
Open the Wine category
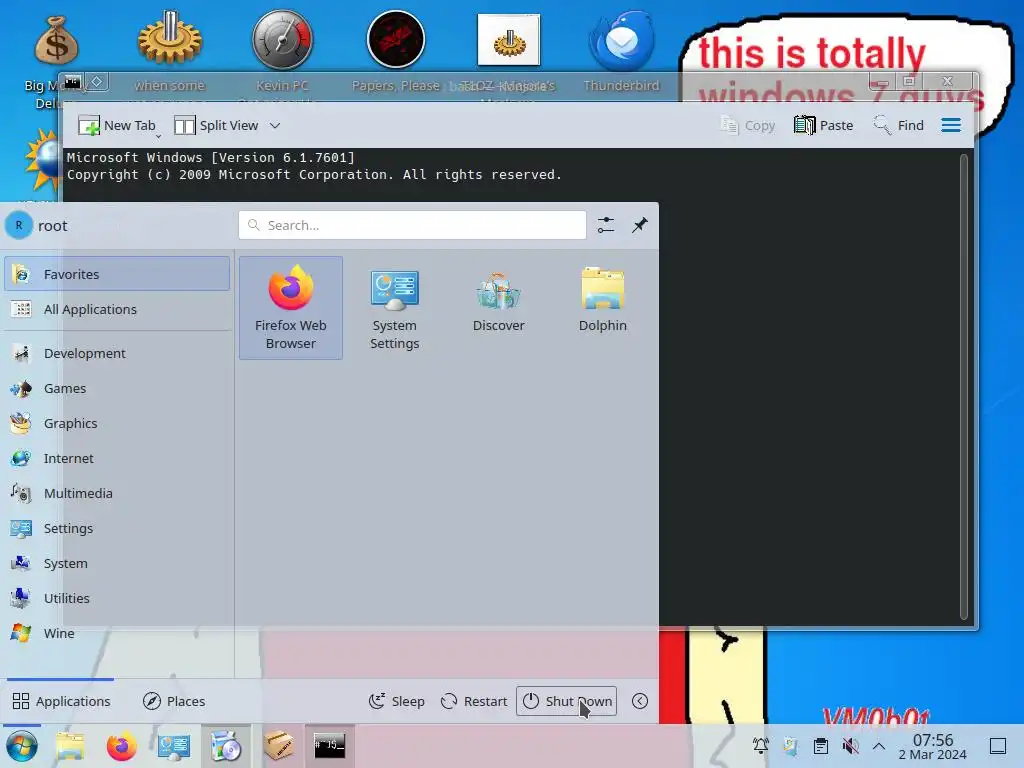pos(117,633)
